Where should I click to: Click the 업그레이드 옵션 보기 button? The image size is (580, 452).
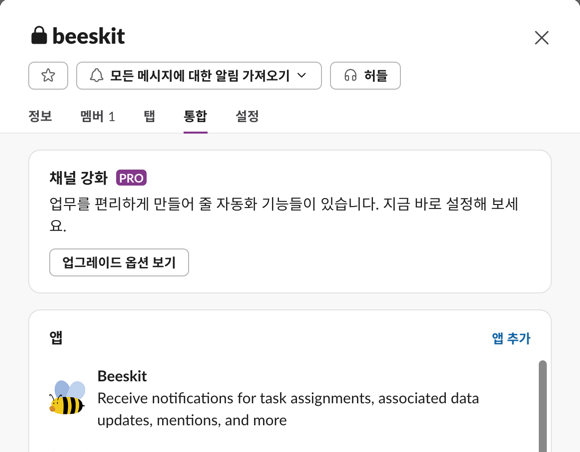[x=119, y=263]
